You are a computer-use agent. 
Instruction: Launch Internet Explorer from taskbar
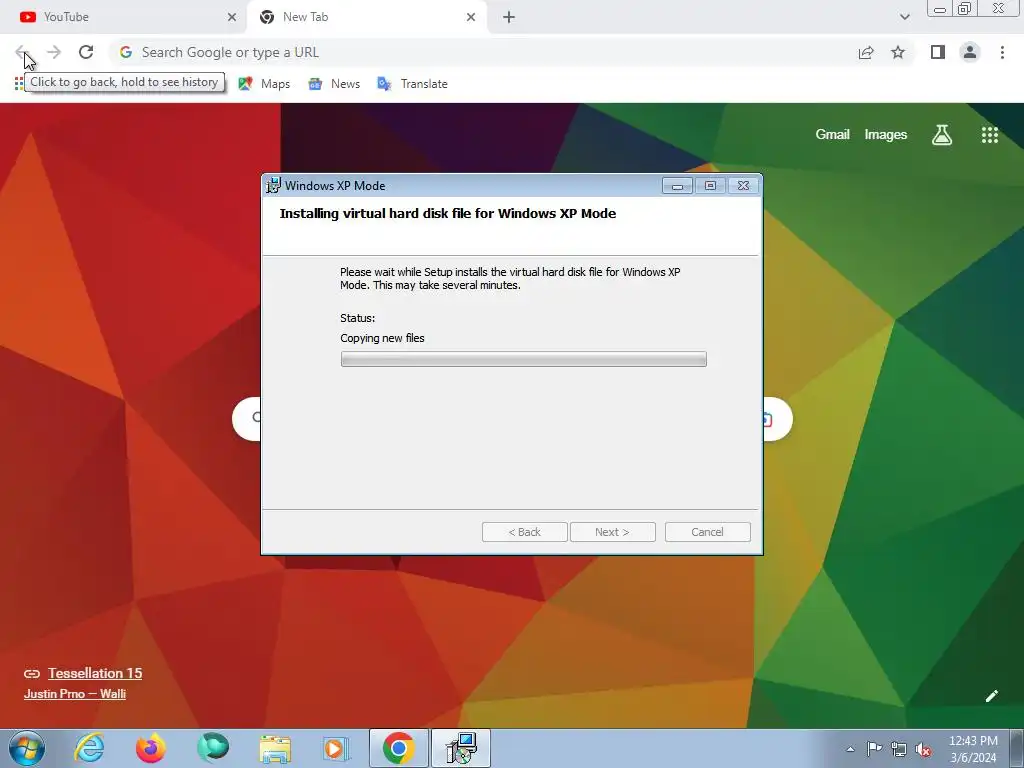pyautogui.click(x=89, y=748)
